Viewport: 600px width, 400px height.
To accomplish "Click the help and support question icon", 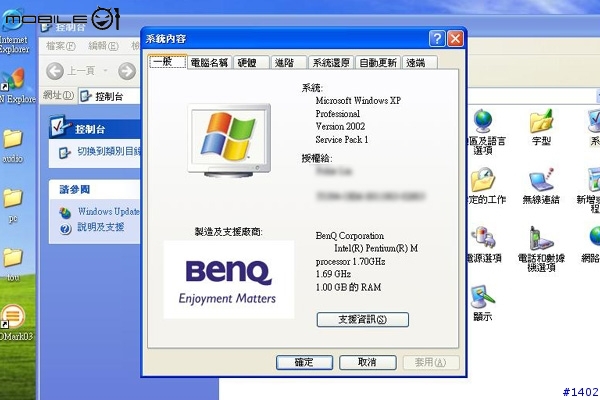I will coord(65,229).
